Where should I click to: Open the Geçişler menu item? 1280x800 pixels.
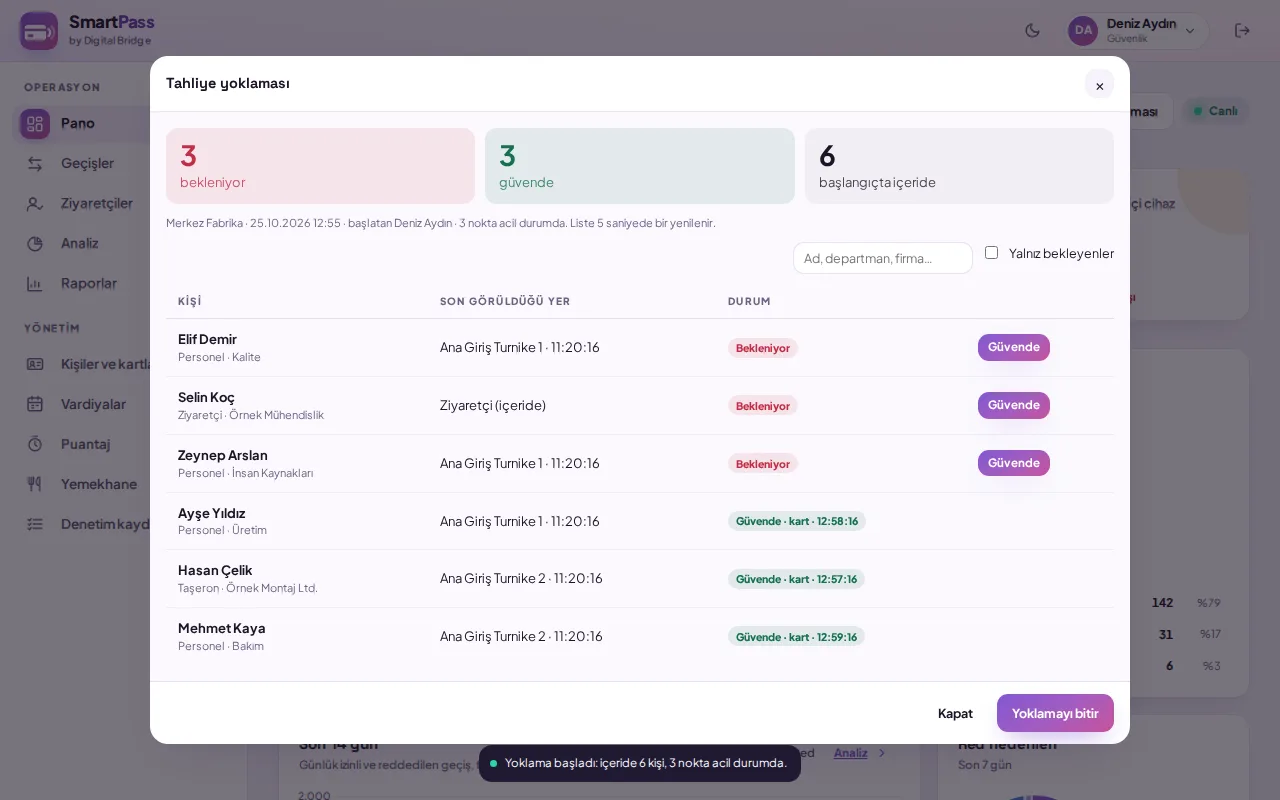[x=87, y=164]
